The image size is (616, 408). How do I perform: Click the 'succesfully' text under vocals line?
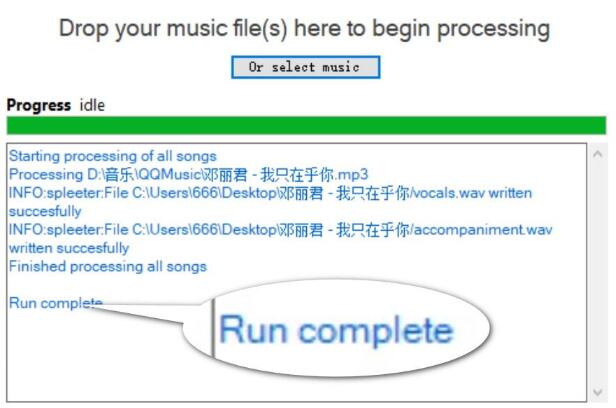tap(45, 211)
